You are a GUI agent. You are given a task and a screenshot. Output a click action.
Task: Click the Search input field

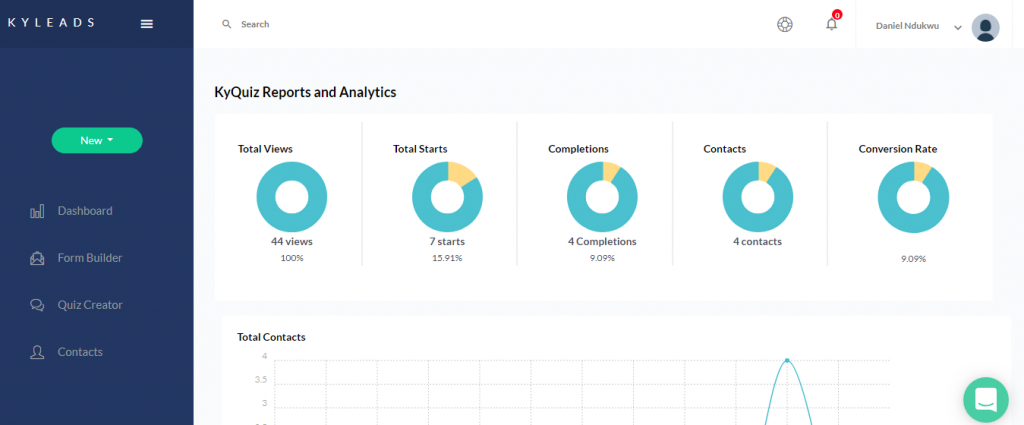400,24
